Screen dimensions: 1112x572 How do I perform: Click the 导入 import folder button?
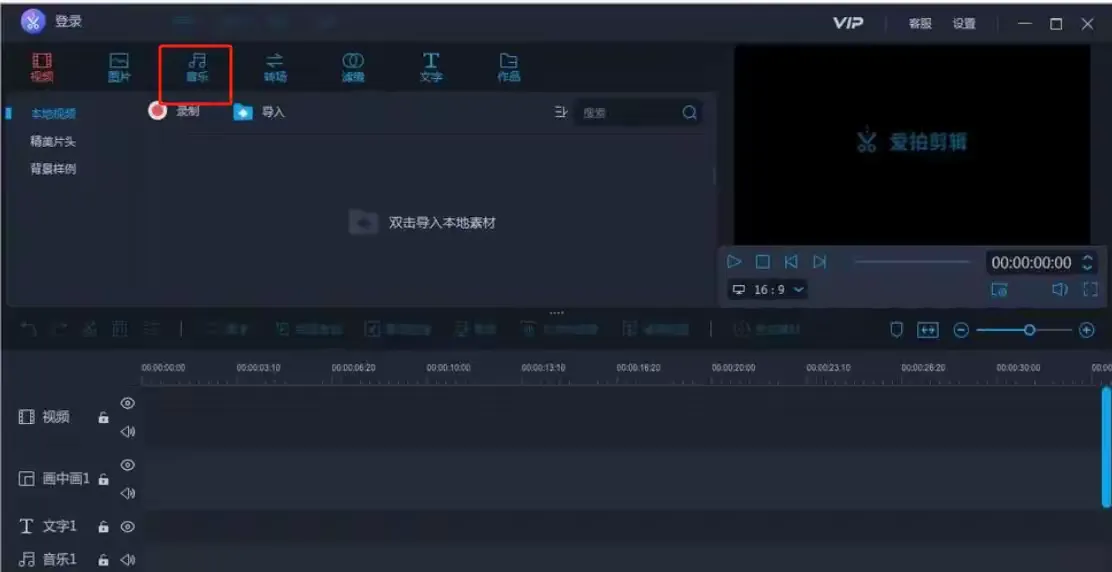(243, 112)
